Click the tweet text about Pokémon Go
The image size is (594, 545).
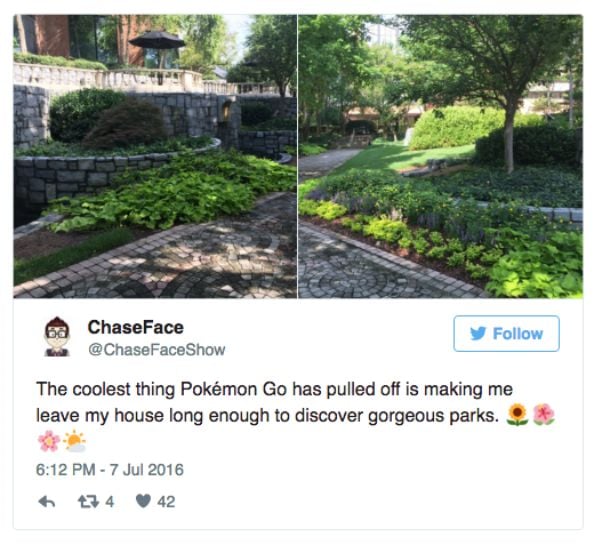coord(274,403)
